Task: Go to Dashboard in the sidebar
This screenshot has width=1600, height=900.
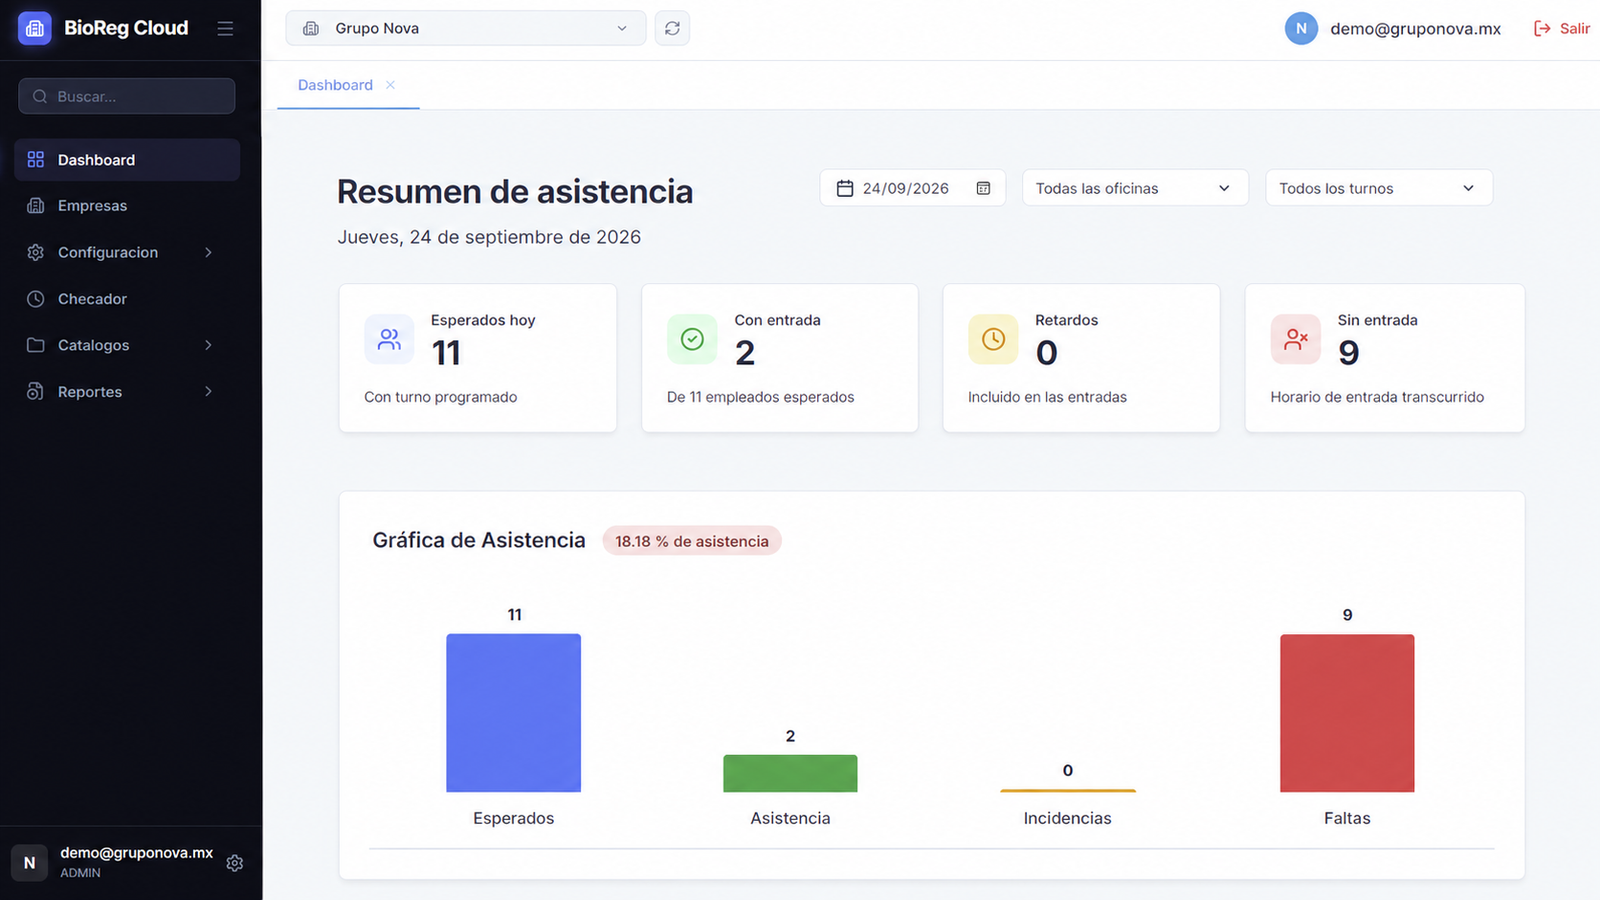Action: pos(127,160)
